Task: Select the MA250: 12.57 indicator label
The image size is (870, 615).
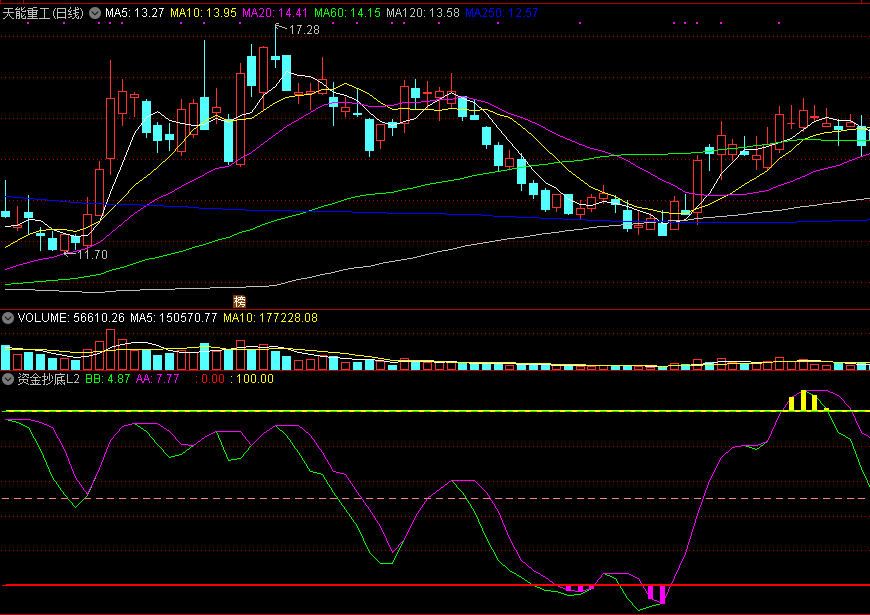Action: pyautogui.click(x=502, y=13)
